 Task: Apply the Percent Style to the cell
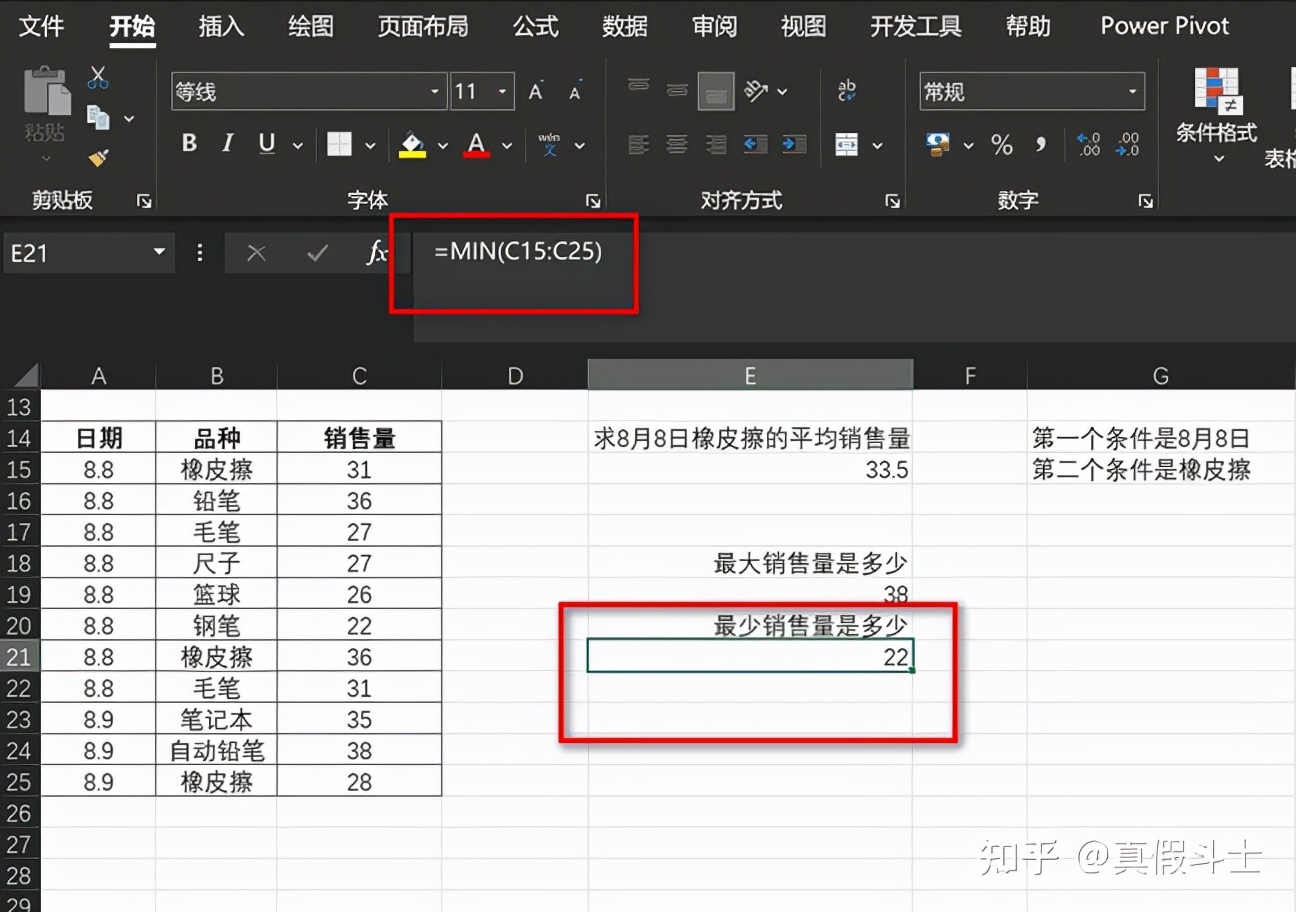1002,145
